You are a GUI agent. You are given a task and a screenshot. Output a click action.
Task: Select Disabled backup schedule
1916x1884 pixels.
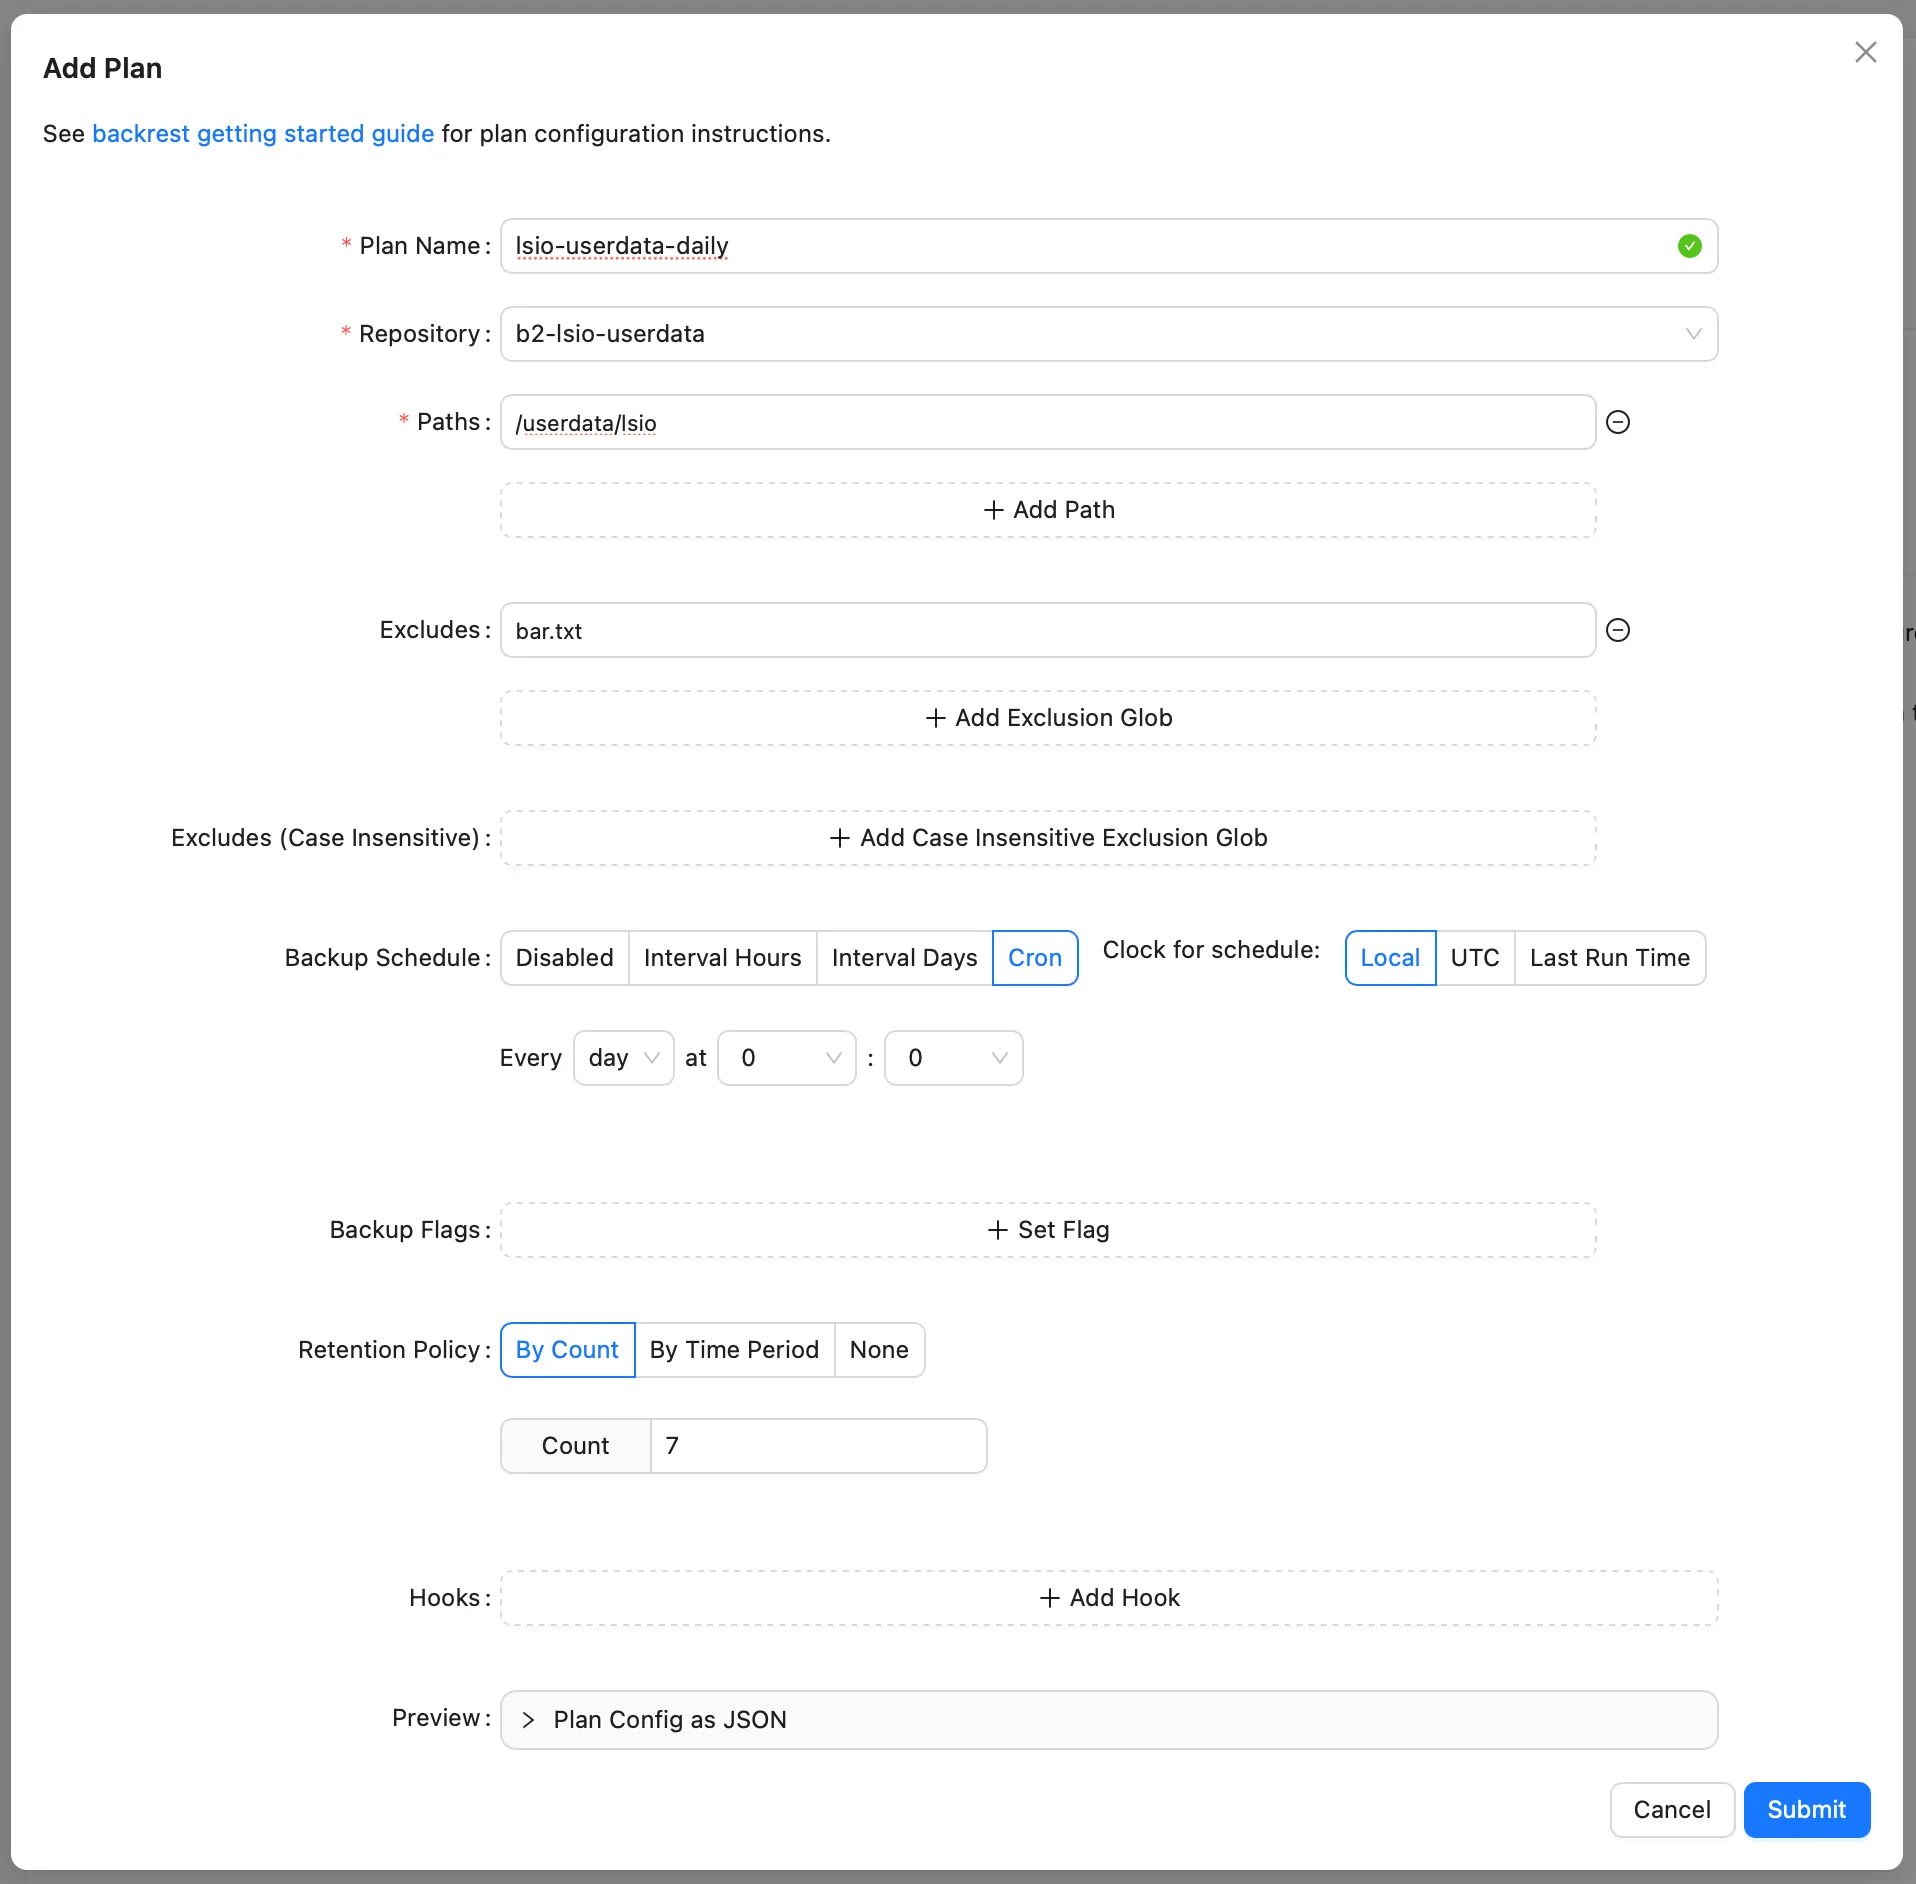(x=564, y=958)
